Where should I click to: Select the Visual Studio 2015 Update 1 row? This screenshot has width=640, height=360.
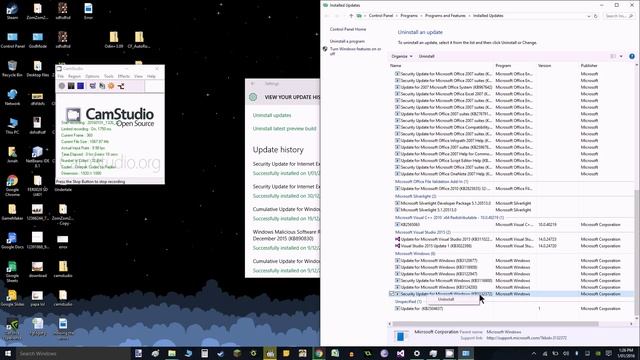pyautogui.click(x=511, y=246)
